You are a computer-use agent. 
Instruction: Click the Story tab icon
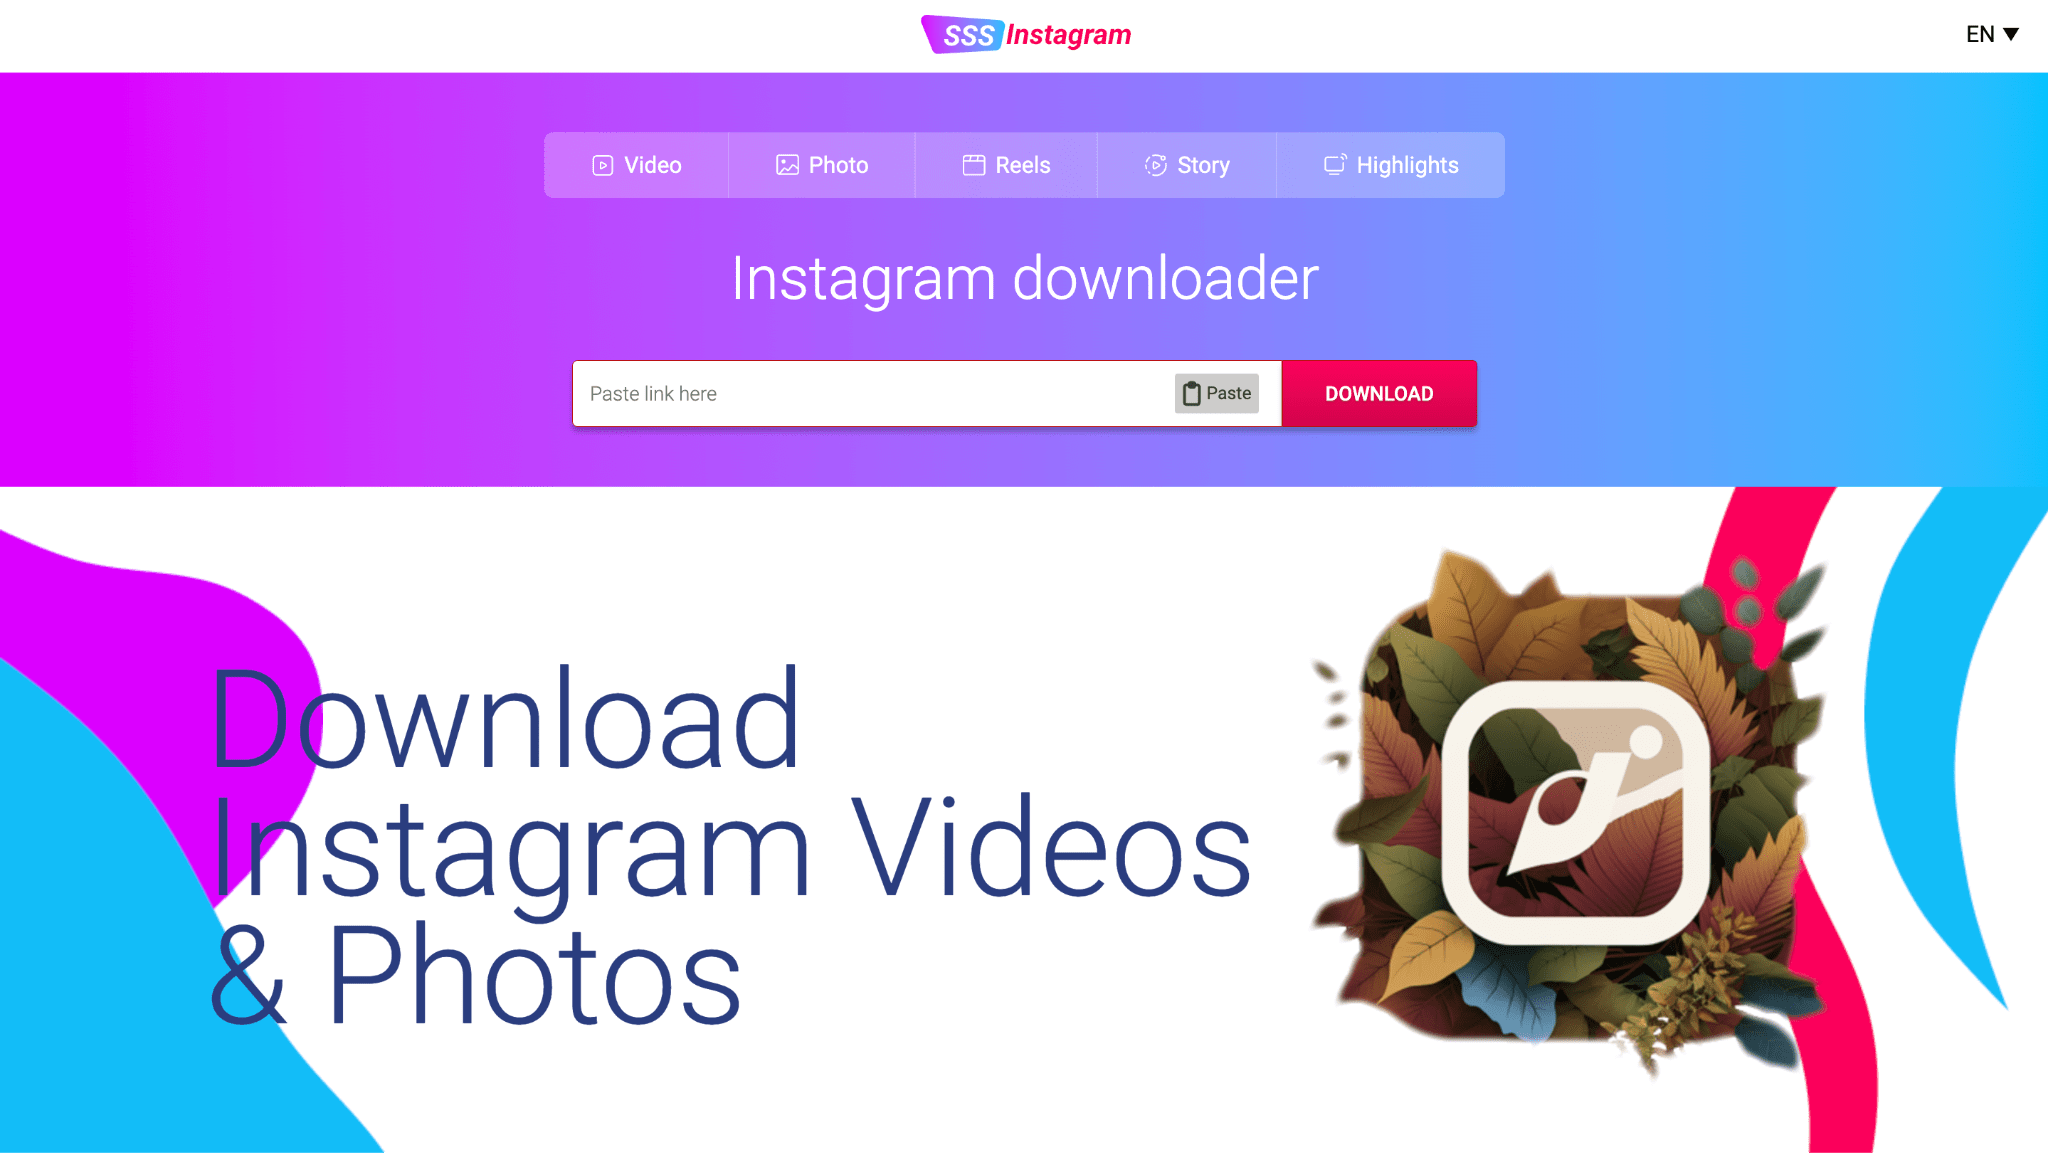point(1155,165)
